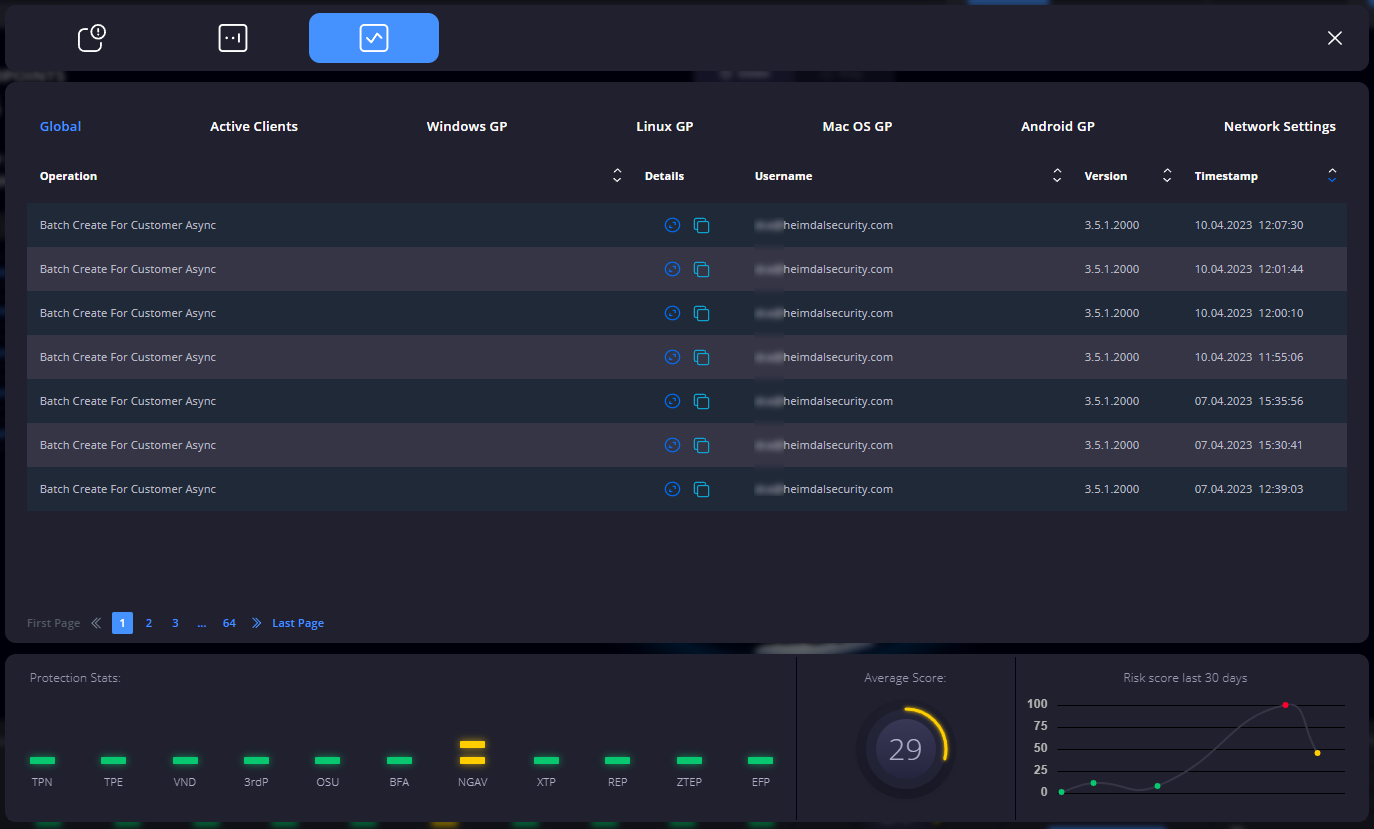The height and width of the screenshot is (829, 1374).
Task: Click the timestamp 07.04.2023 15:35:56
Action: tap(1249, 401)
